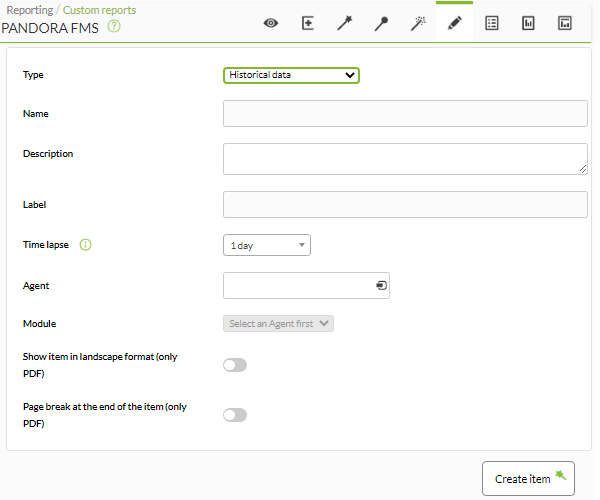
Task: Toggle Show item in landscape format switch
Action: click(235, 365)
